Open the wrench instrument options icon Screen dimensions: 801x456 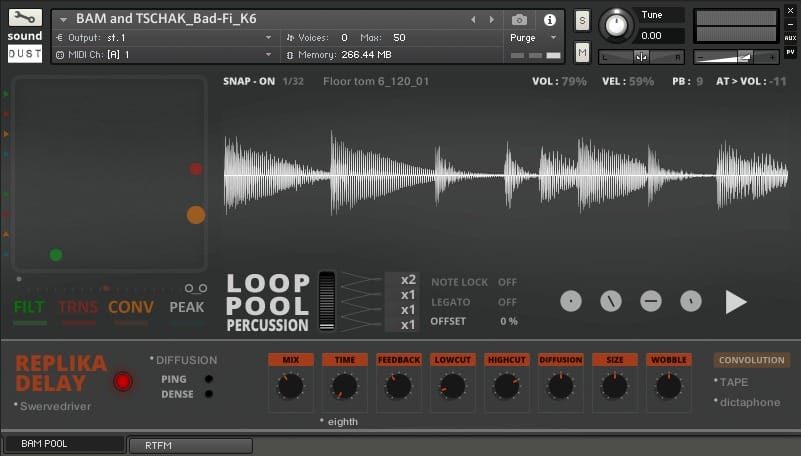[25, 18]
